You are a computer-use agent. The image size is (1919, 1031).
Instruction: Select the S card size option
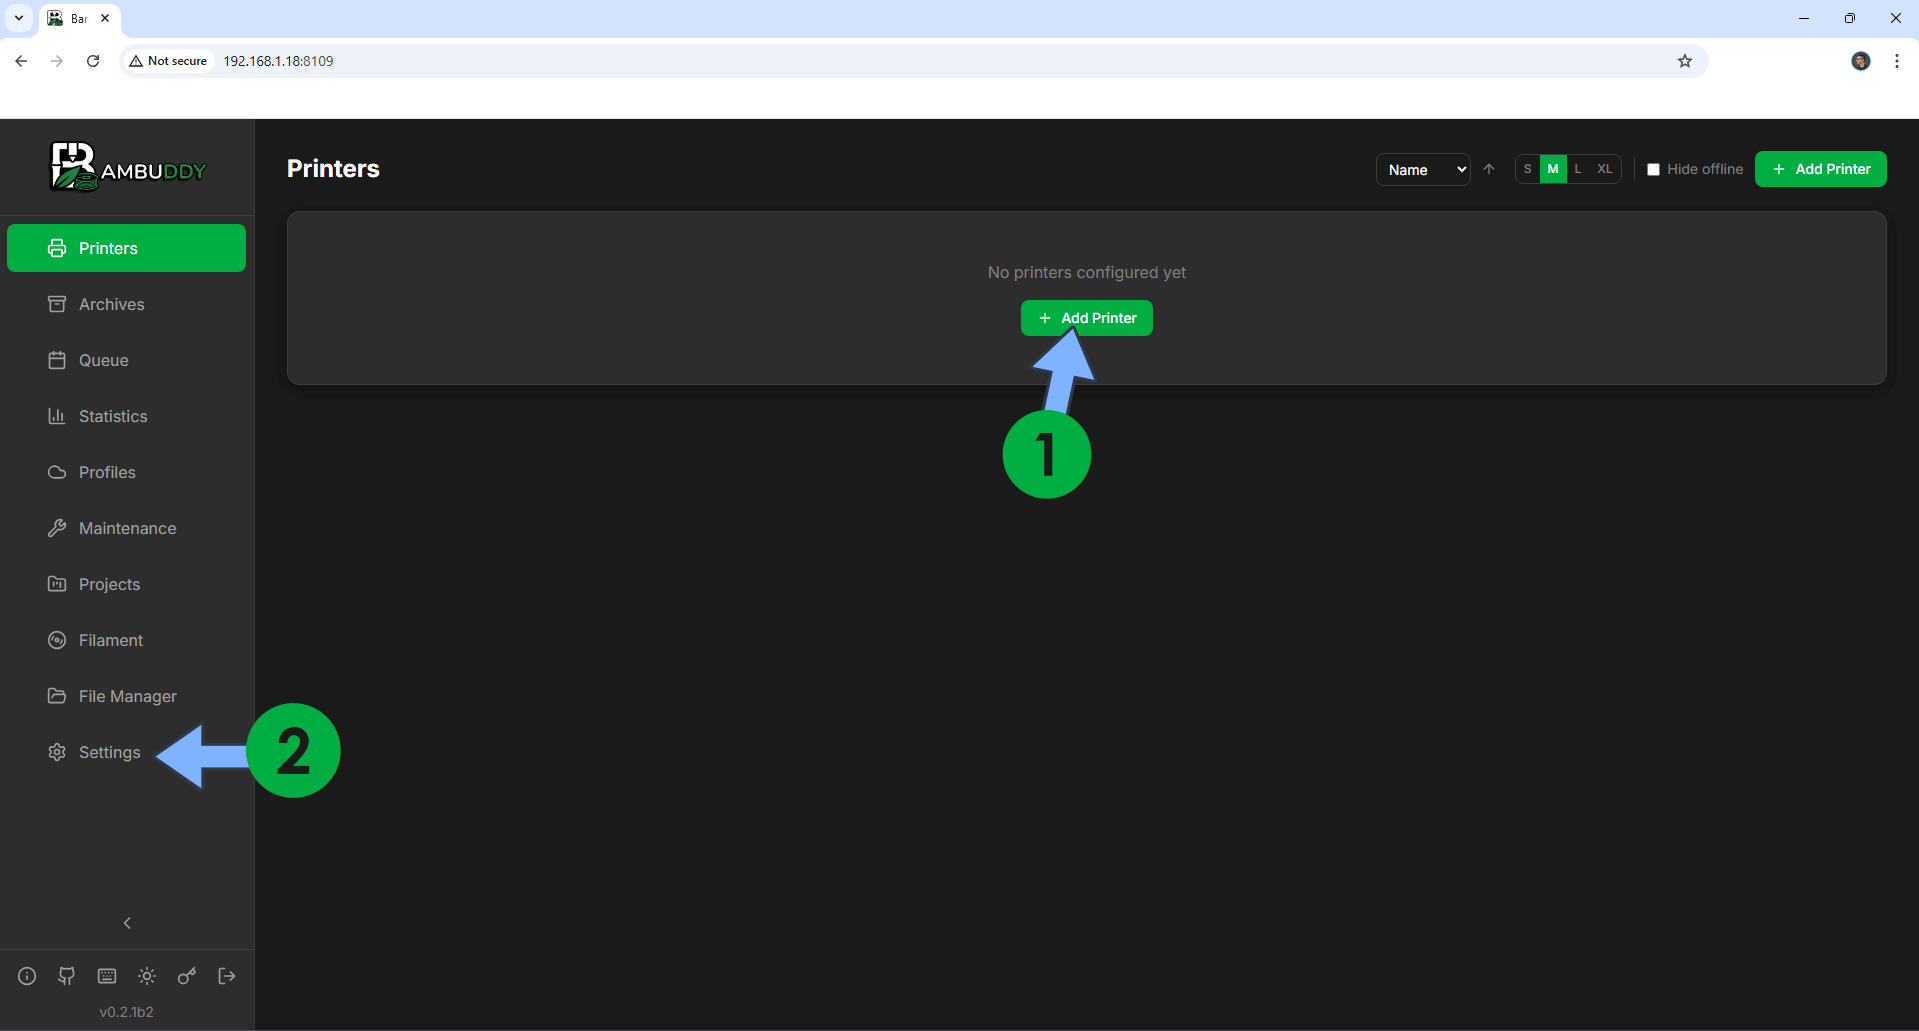coord(1527,169)
